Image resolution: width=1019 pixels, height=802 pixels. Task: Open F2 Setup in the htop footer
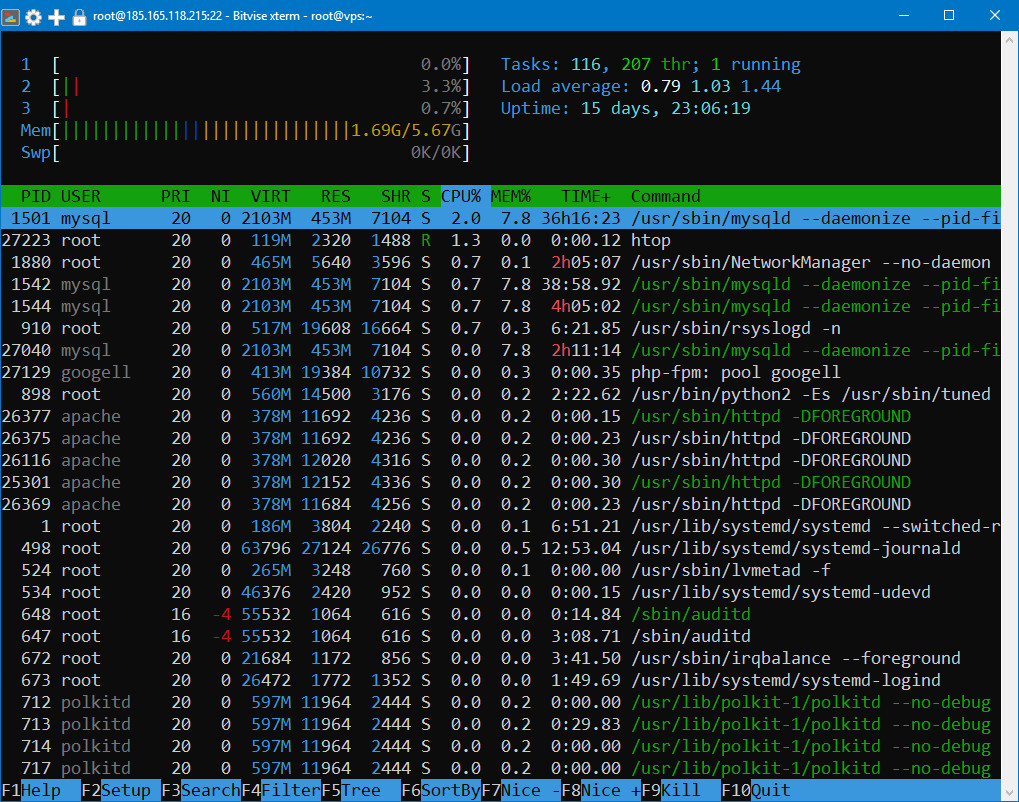click(126, 790)
